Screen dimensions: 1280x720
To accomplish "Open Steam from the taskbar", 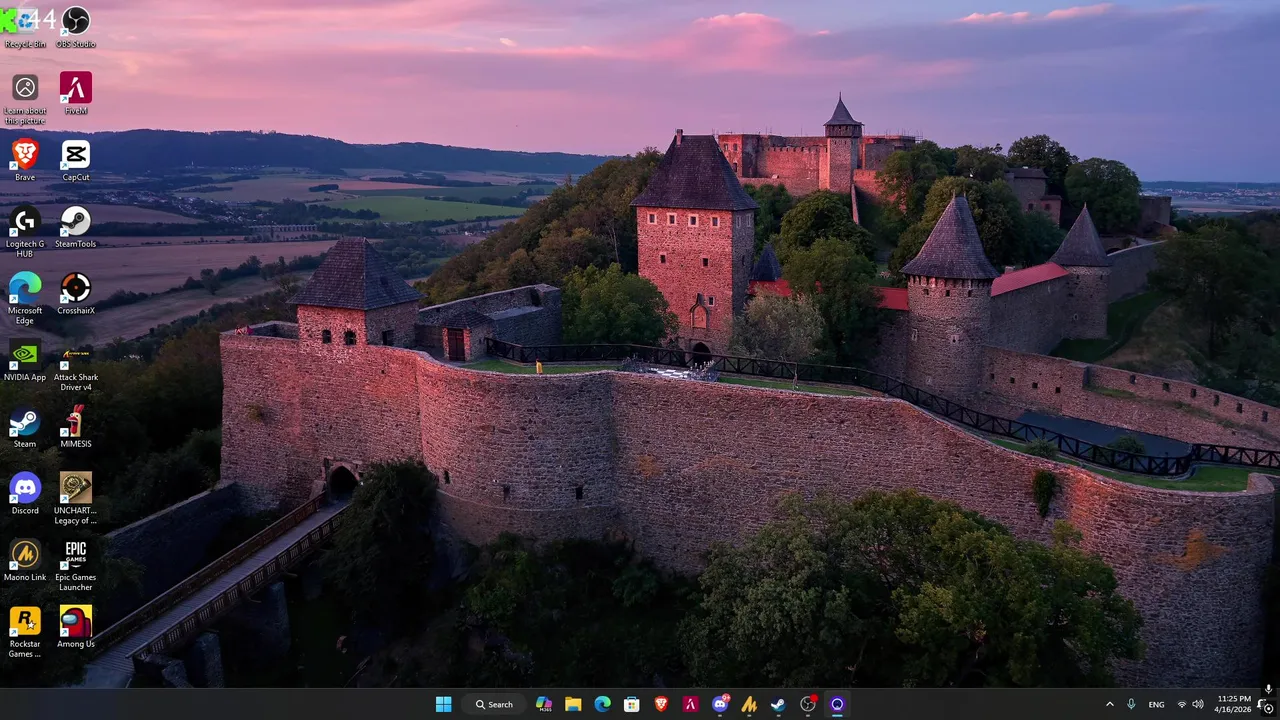I will (778, 704).
